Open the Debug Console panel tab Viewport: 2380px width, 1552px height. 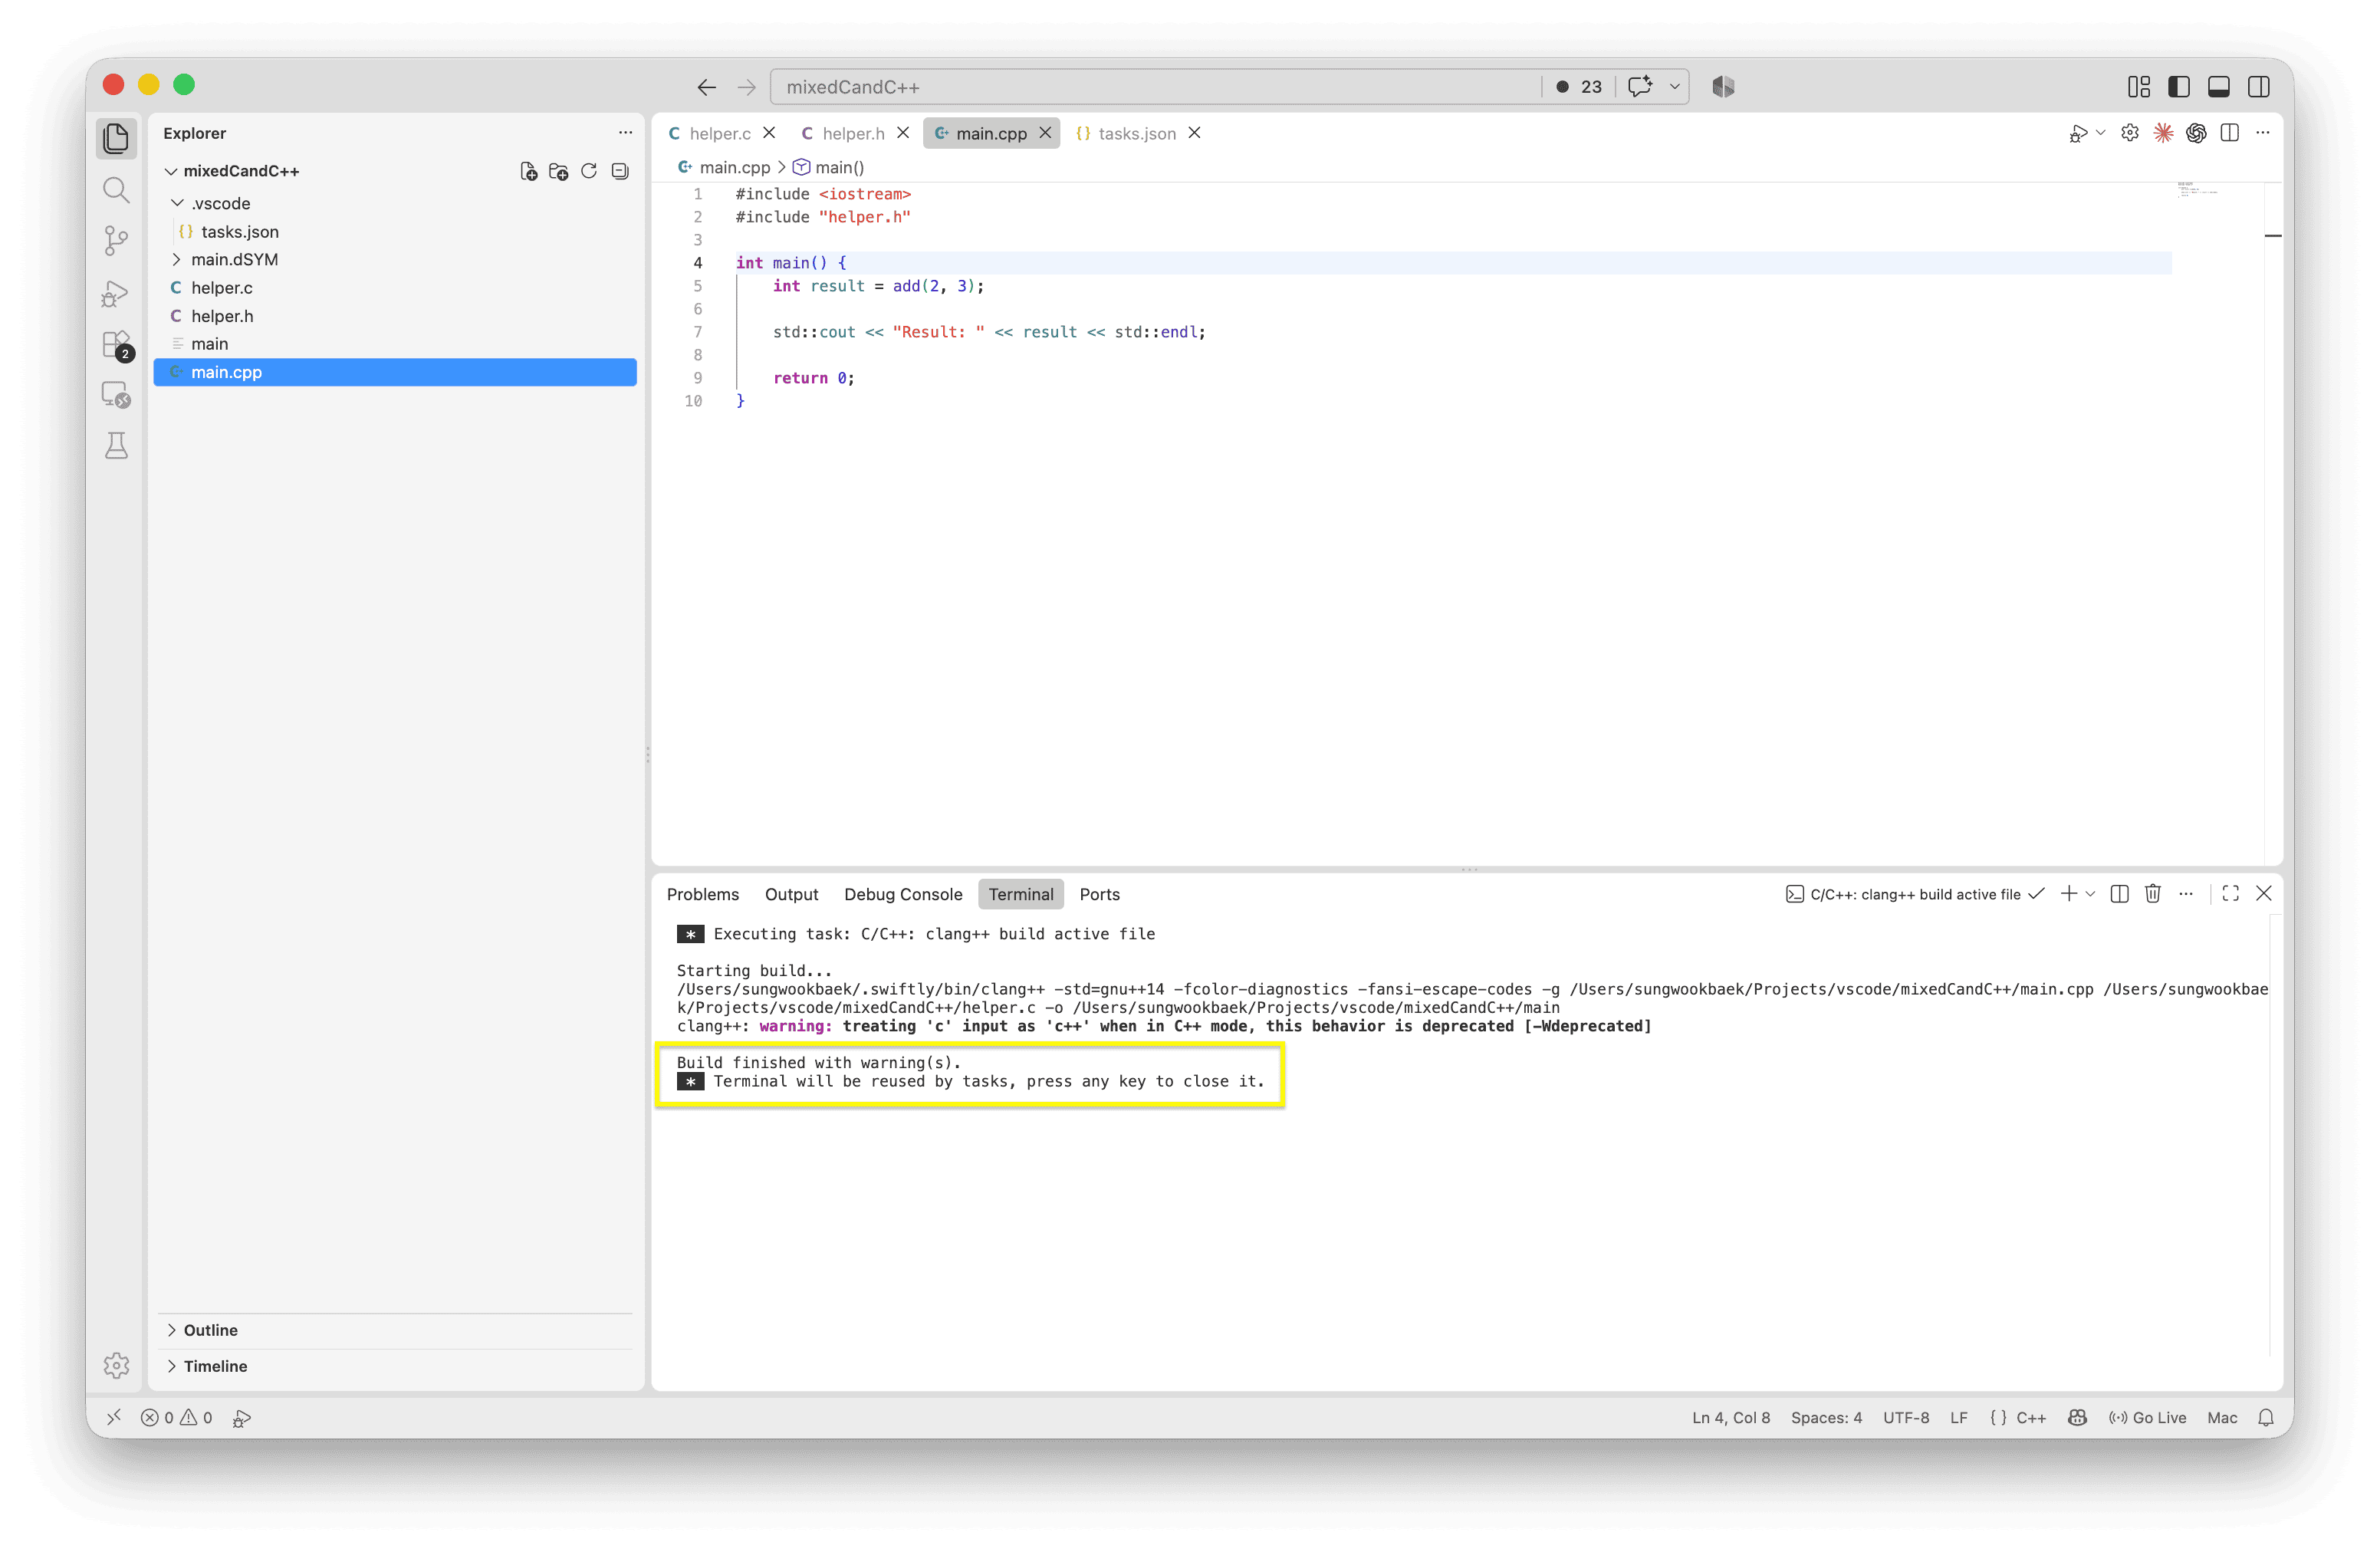(903, 894)
